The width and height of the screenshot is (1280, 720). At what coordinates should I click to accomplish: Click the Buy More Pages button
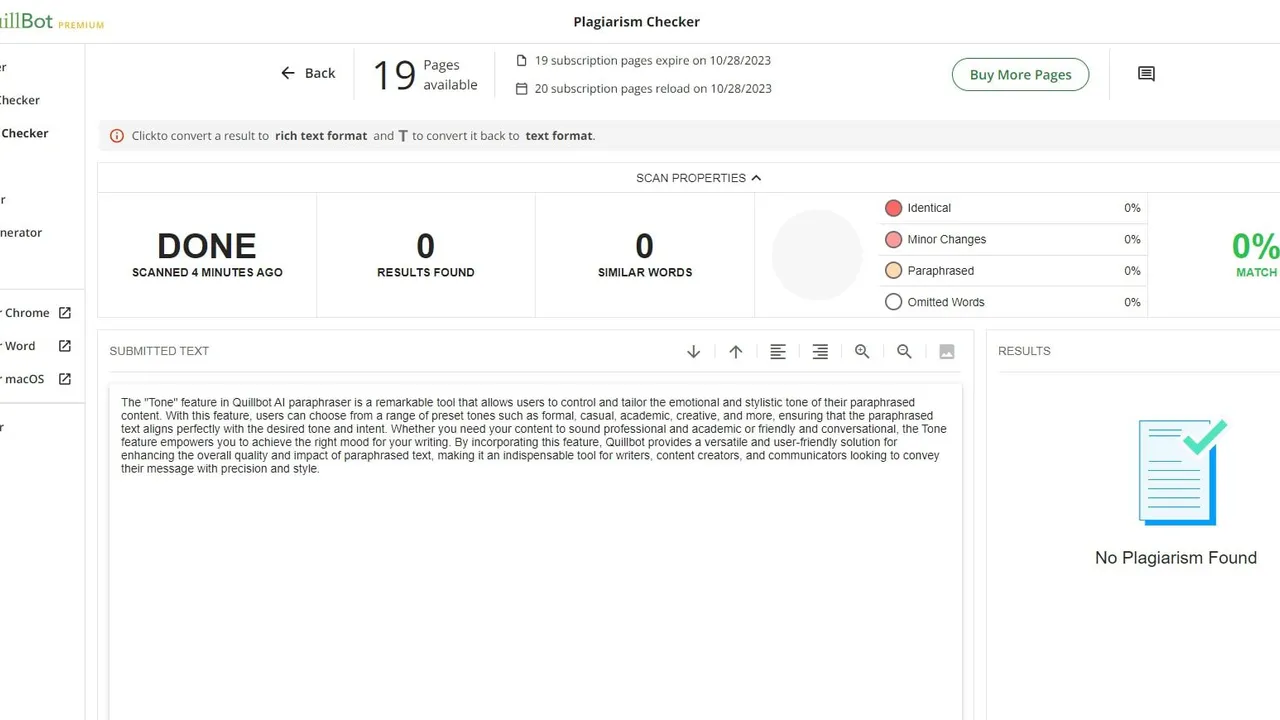pyautogui.click(x=1020, y=74)
